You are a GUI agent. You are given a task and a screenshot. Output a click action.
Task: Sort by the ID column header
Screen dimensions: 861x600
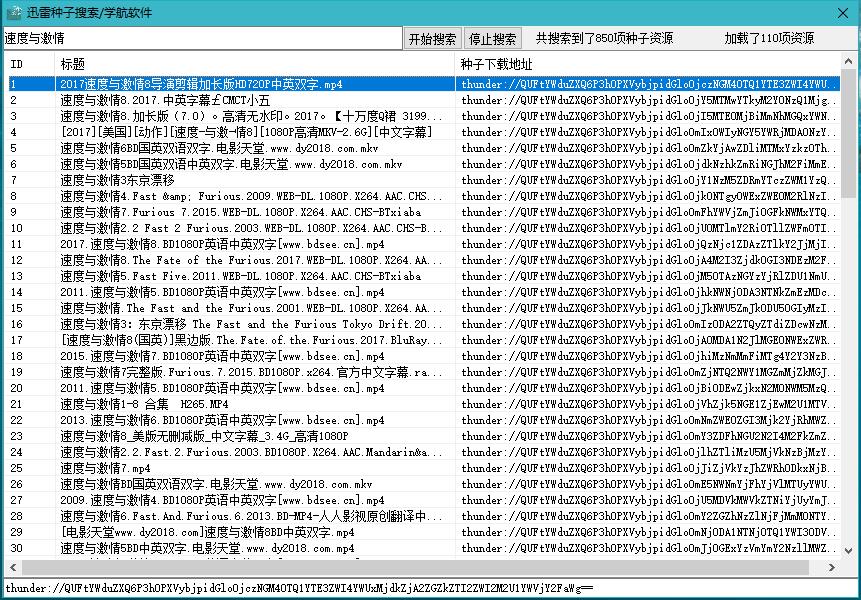click(x=28, y=64)
